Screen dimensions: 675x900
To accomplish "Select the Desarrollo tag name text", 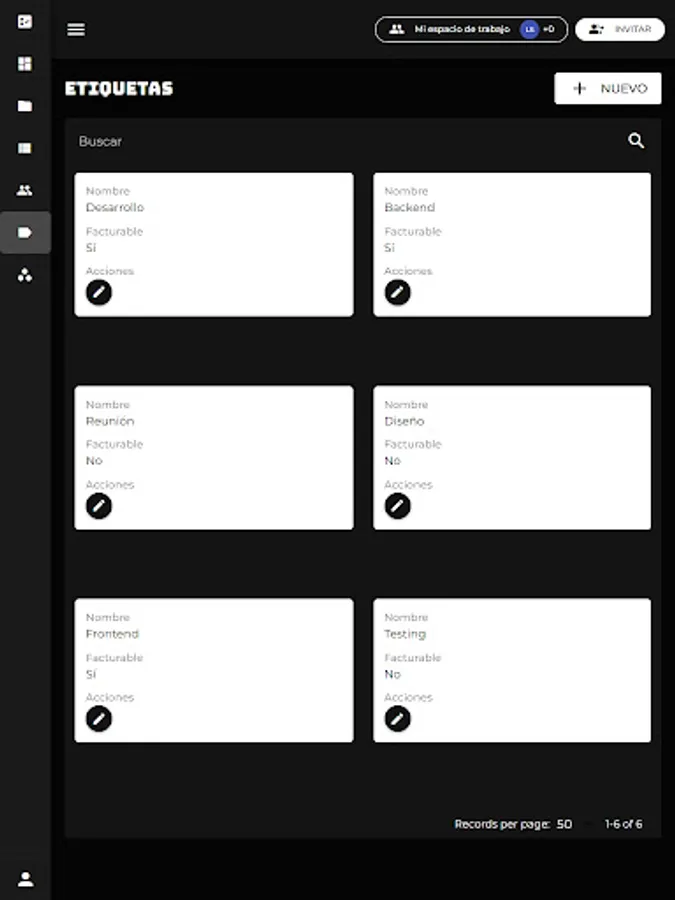I will (x=115, y=207).
